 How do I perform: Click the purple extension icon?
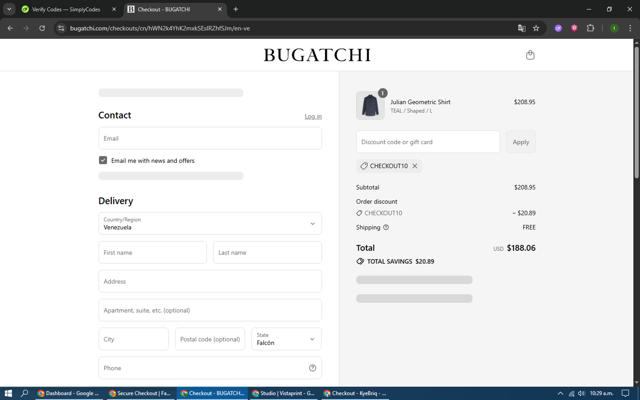pyautogui.click(x=558, y=28)
